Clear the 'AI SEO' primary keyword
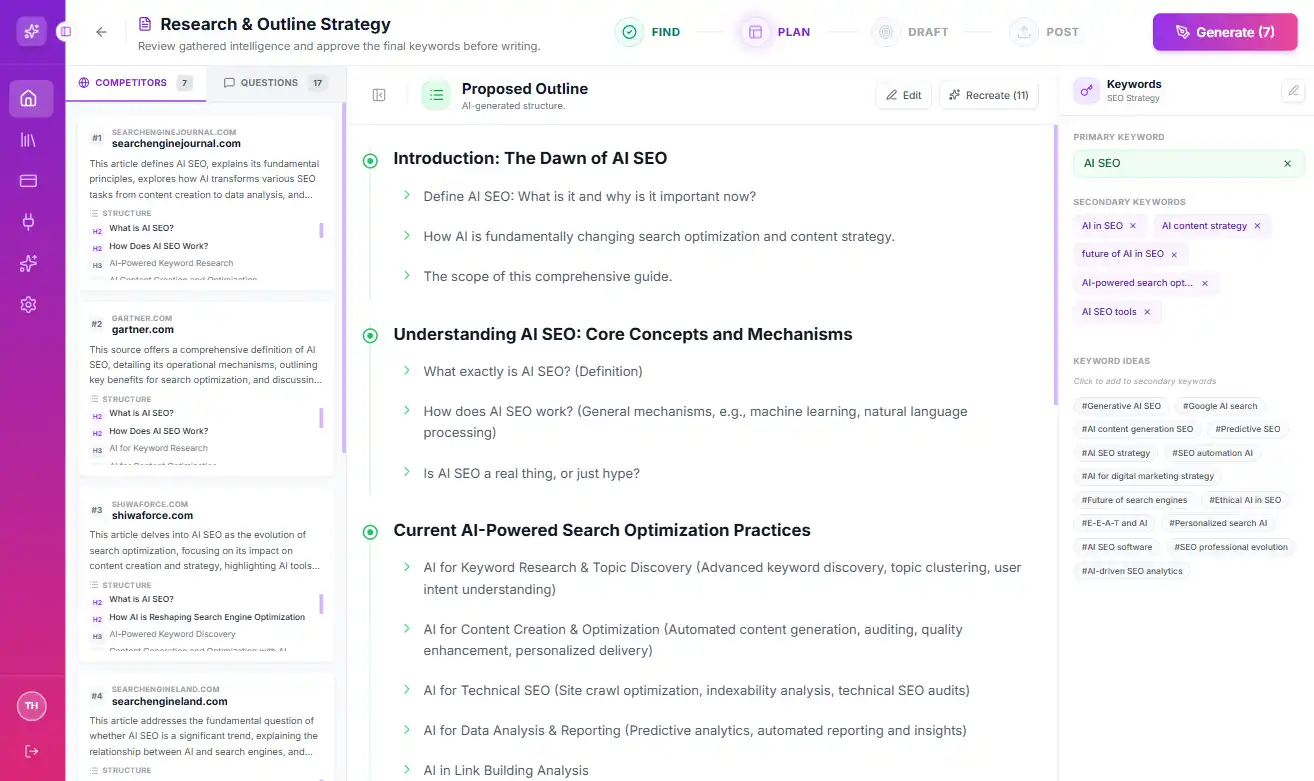 1287,163
